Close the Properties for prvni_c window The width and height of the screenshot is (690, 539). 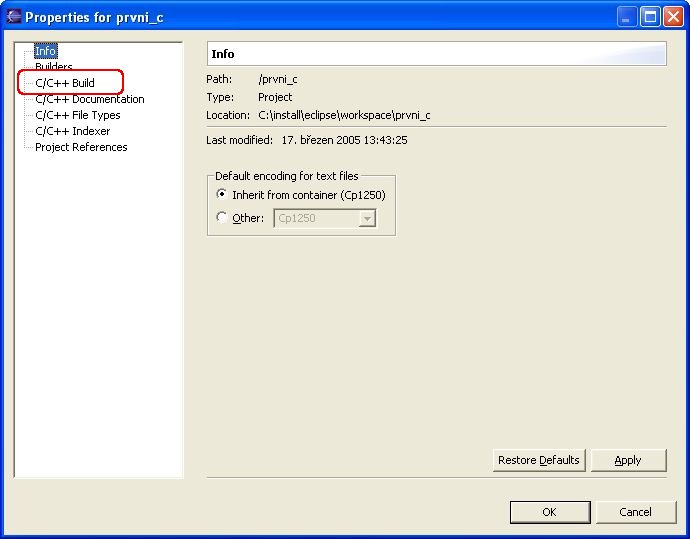pyautogui.click(x=673, y=17)
